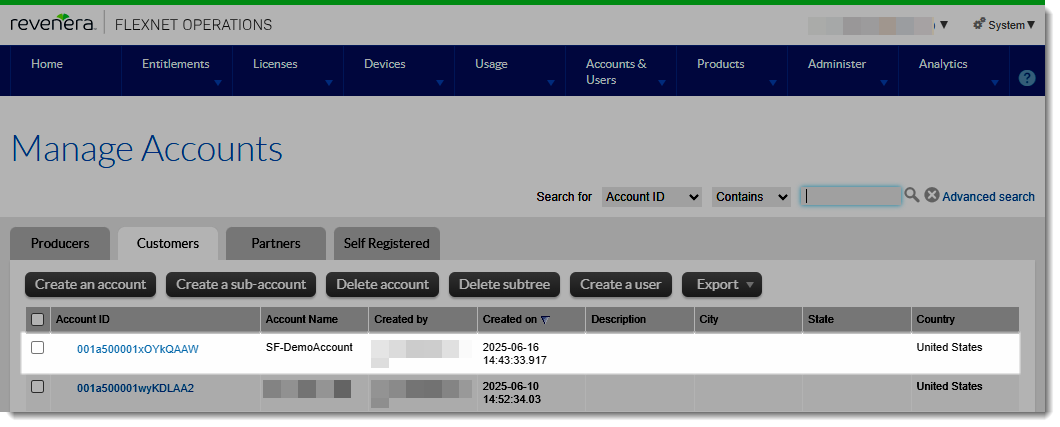Sort by the Created by column
1060x427 pixels.
[x=401, y=320]
